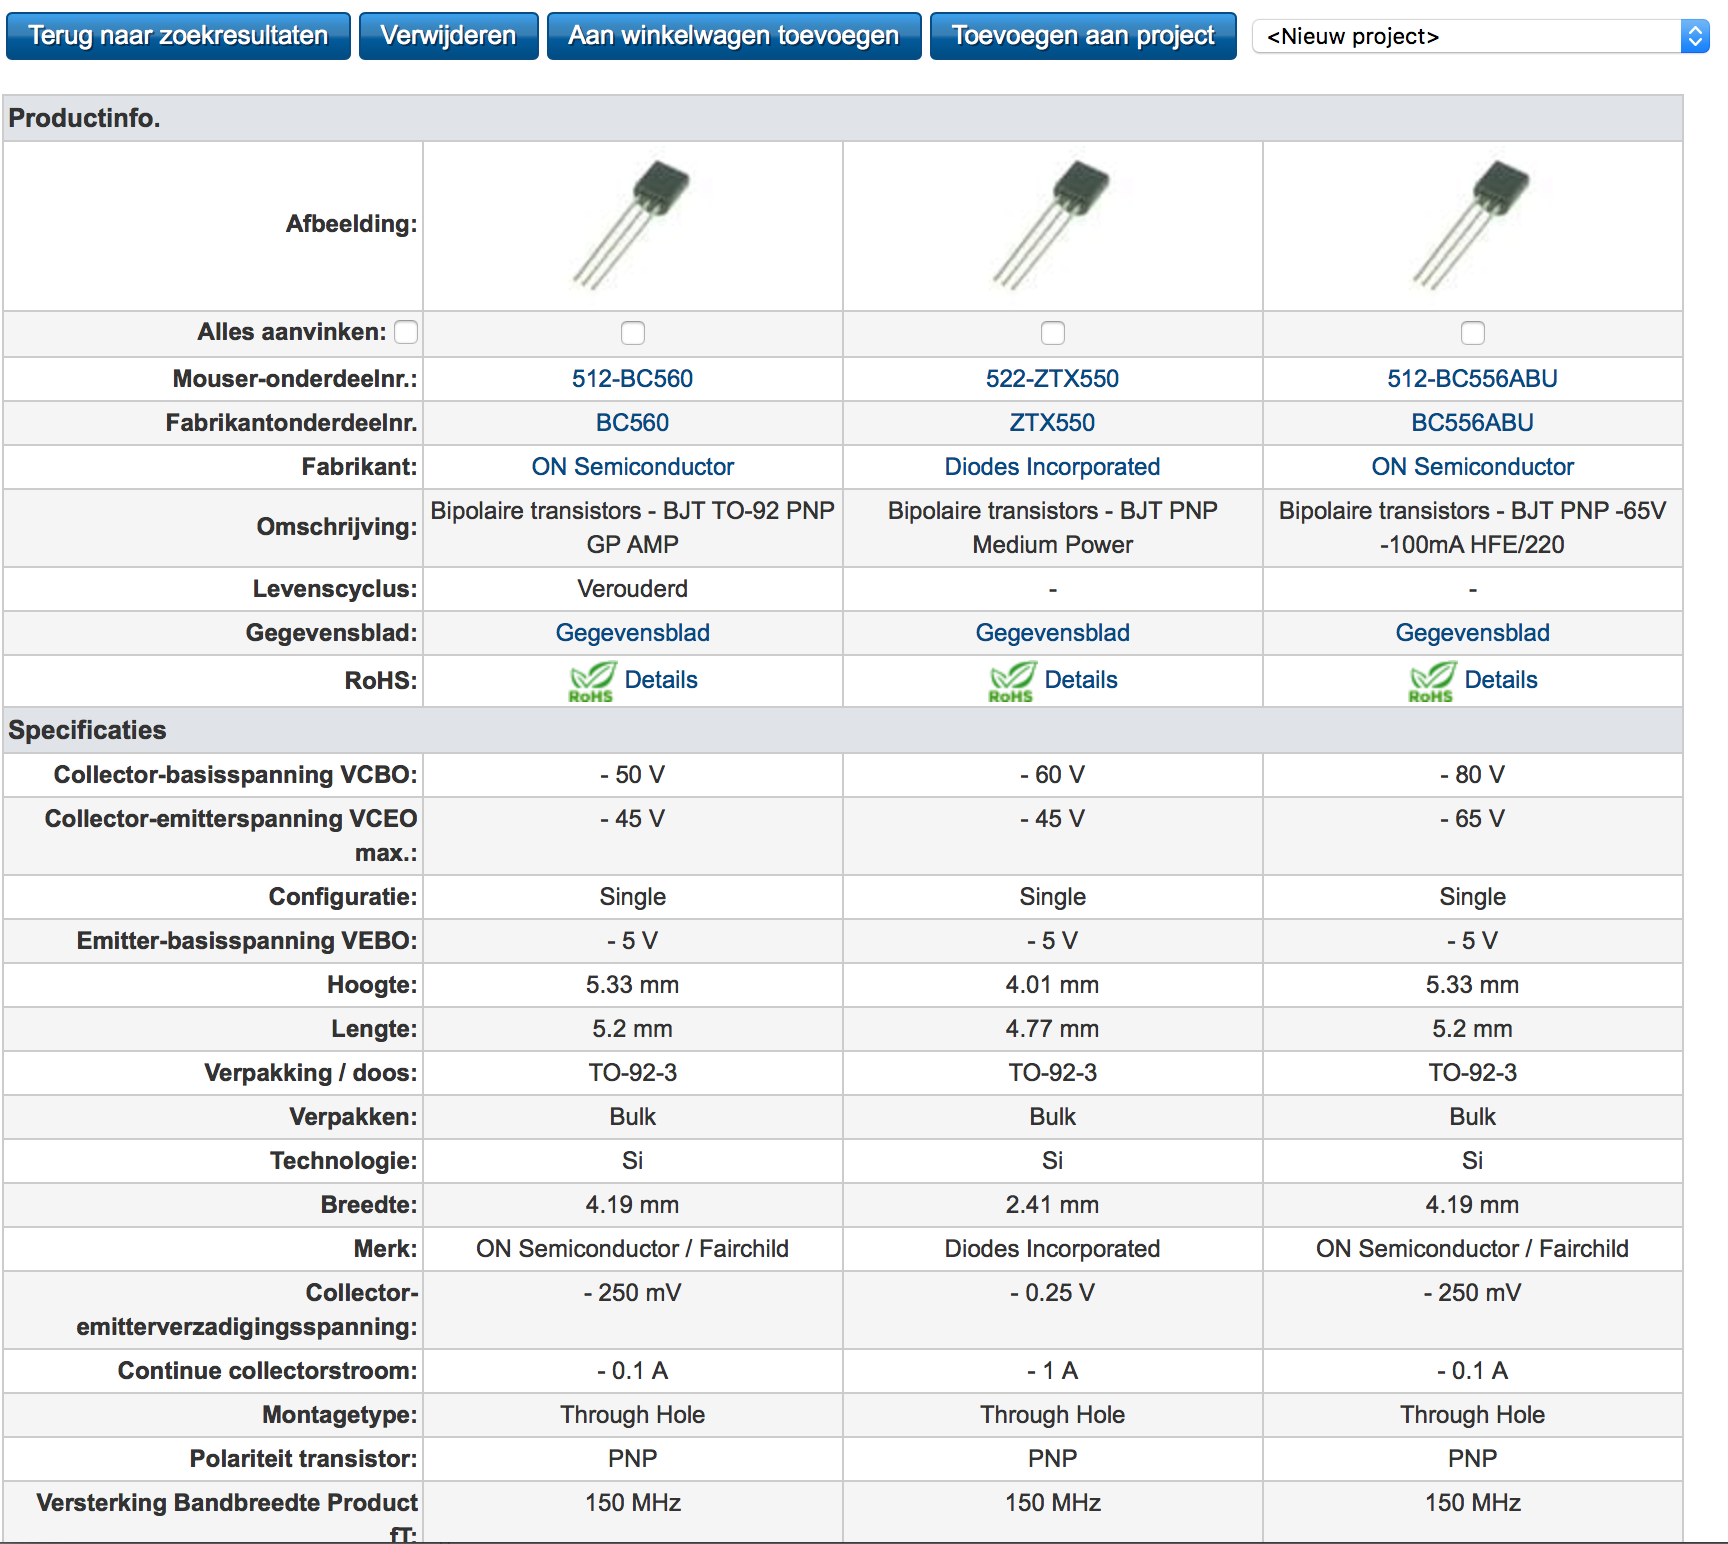Click the 'Montagetype:' row label
This screenshot has width=1728, height=1544.
[339, 1415]
